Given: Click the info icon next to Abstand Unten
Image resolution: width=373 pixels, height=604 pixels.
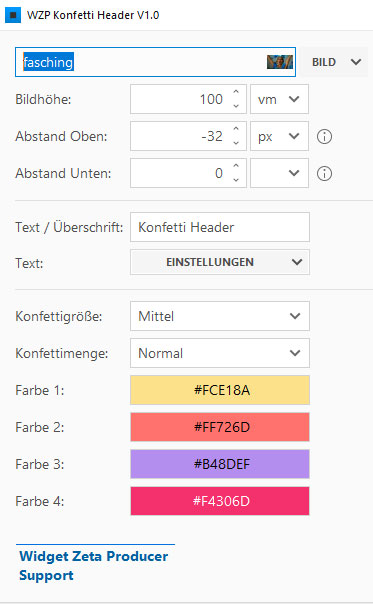Looking at the screenshot, I should coord(324,173).
